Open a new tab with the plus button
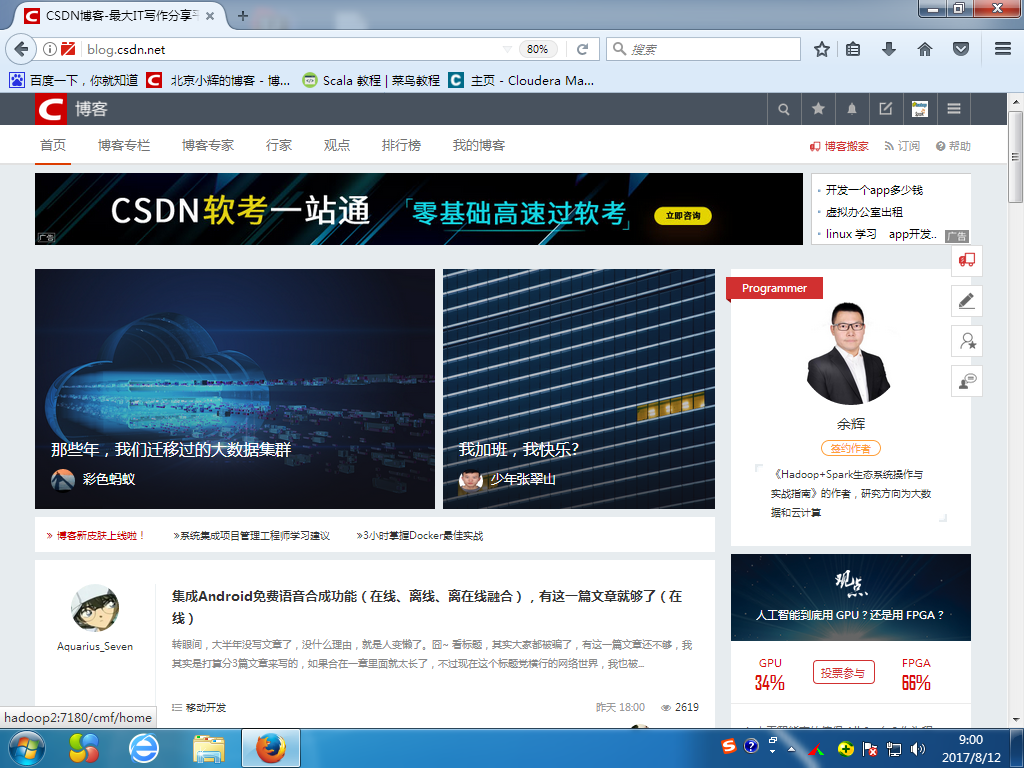 coord(243,16)
